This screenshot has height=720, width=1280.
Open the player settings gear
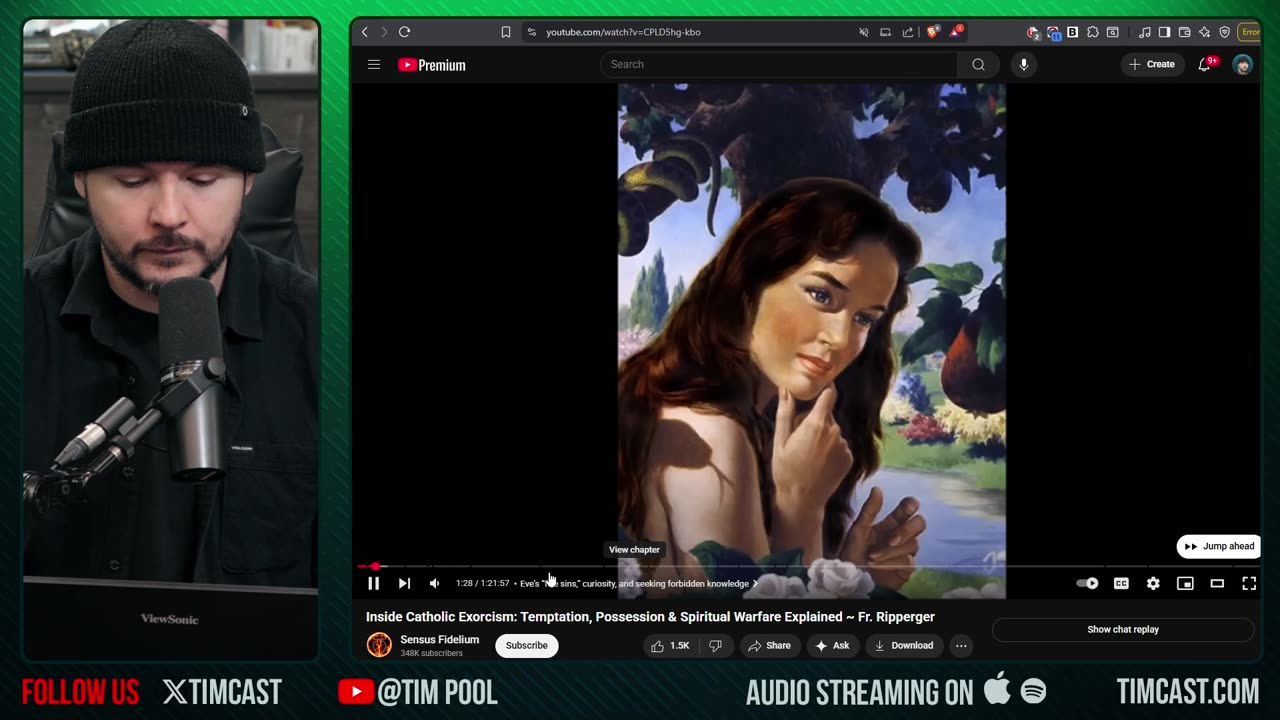(1153, 583)
